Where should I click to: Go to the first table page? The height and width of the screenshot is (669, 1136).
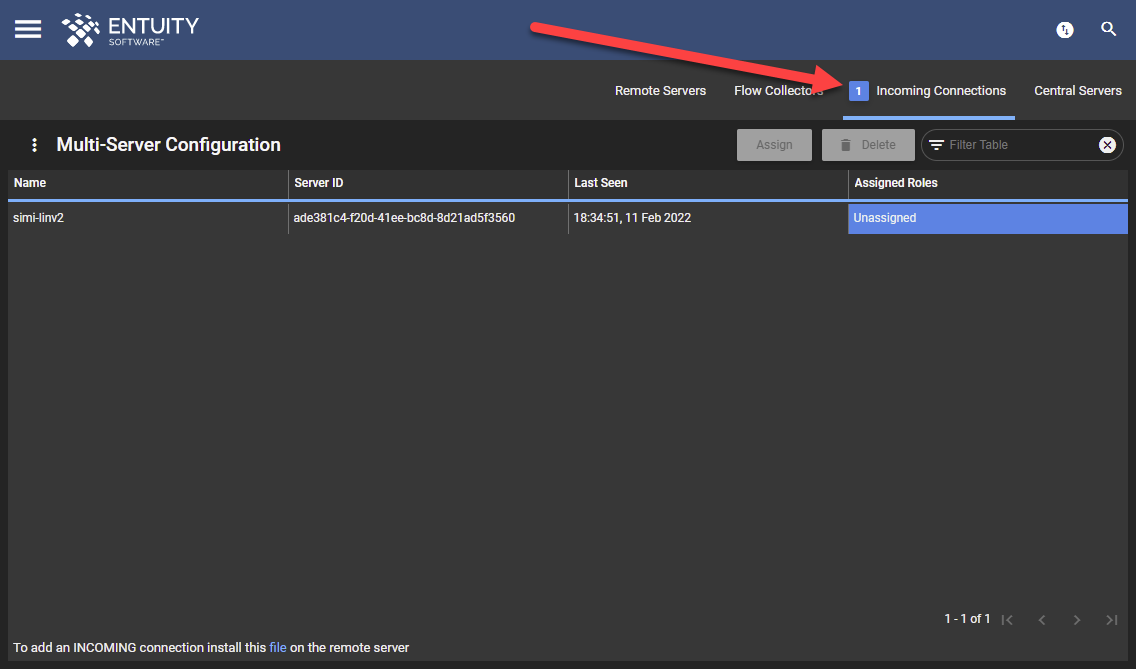tap(1007, 620)
